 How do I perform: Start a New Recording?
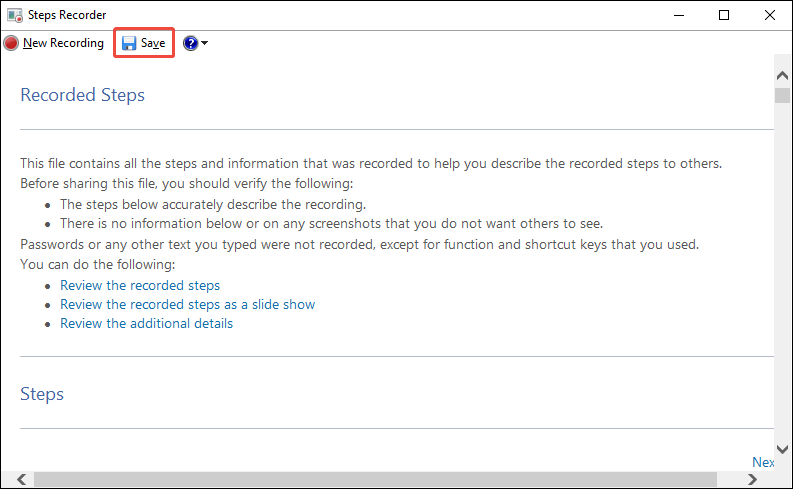pos(54,43)
